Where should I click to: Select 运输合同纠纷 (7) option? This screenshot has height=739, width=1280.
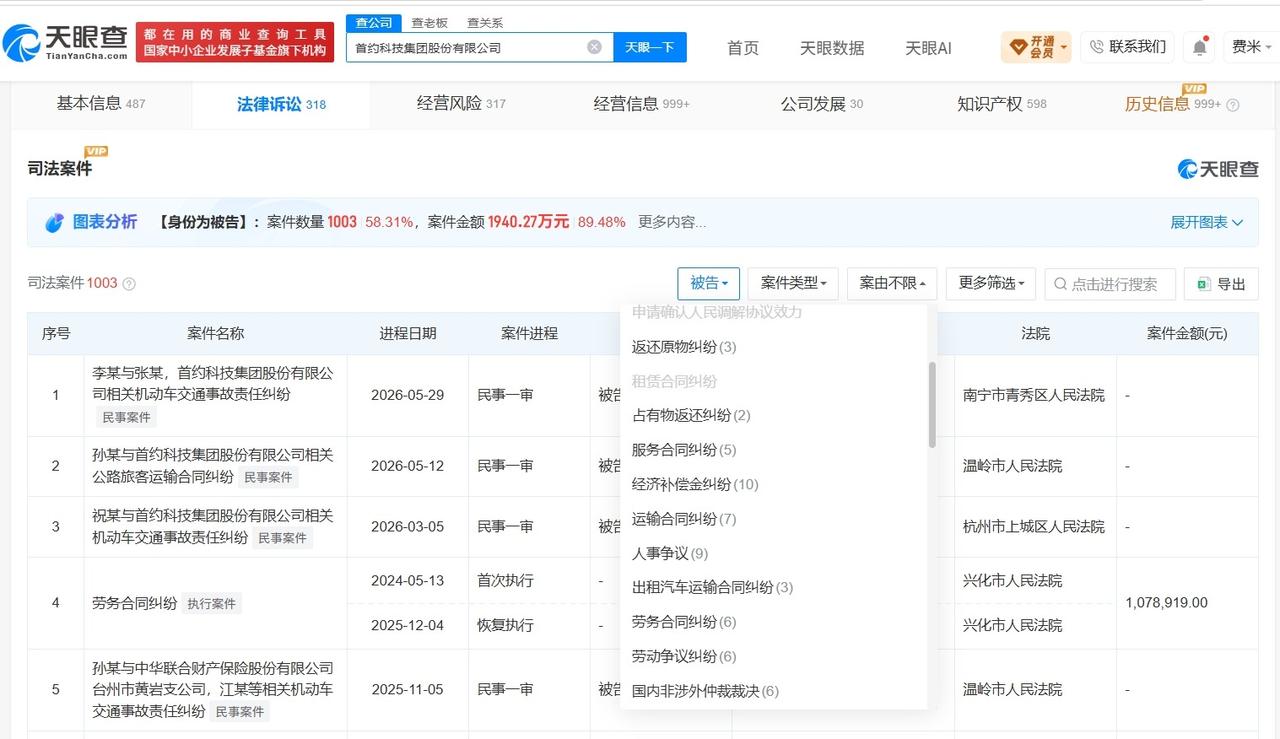pos(684,519)
